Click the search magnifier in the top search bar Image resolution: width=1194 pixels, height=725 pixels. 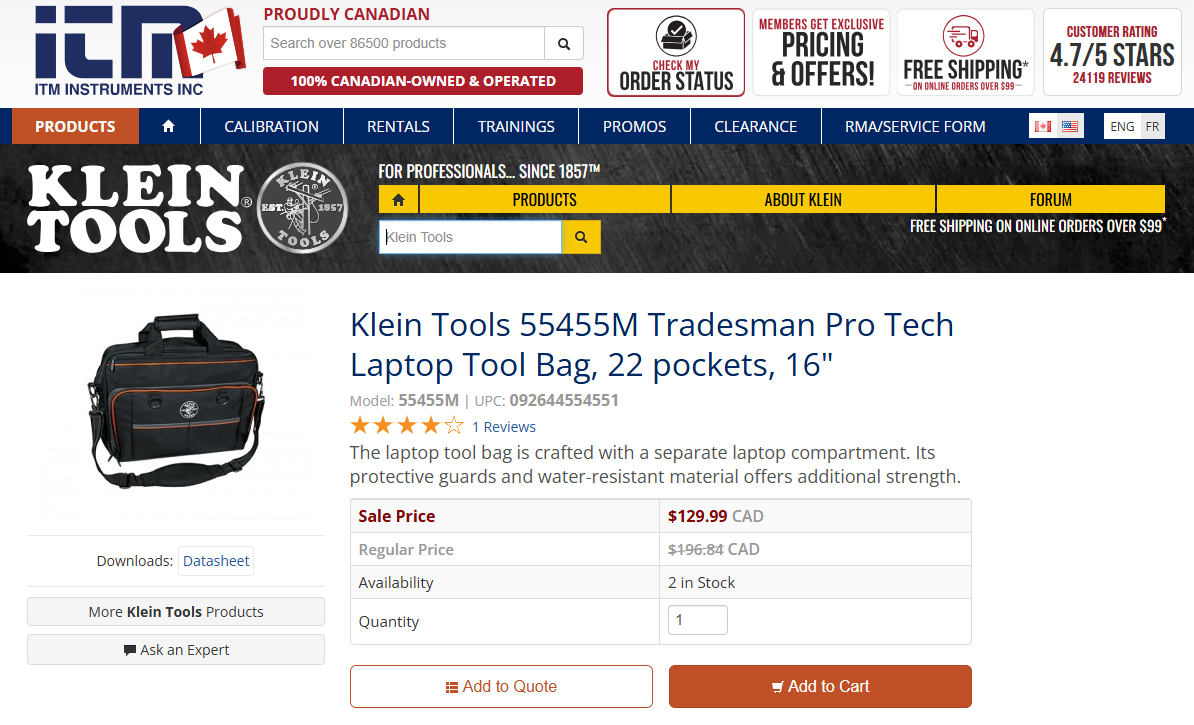[563, 43]
